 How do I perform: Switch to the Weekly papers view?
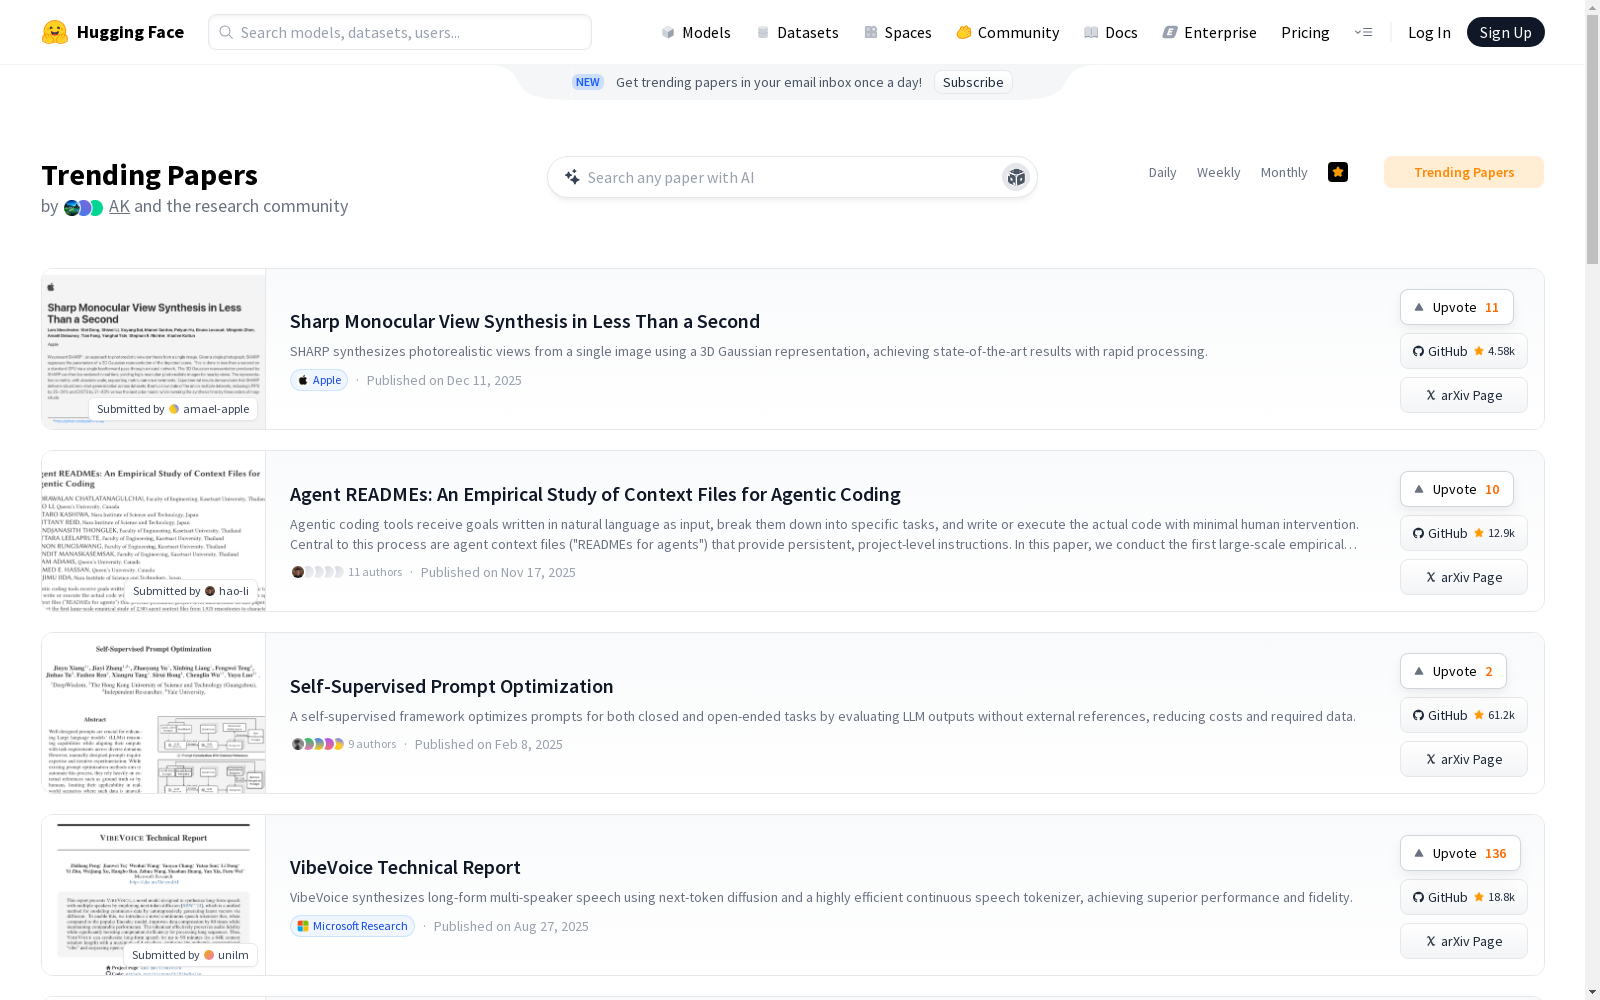1218,172
